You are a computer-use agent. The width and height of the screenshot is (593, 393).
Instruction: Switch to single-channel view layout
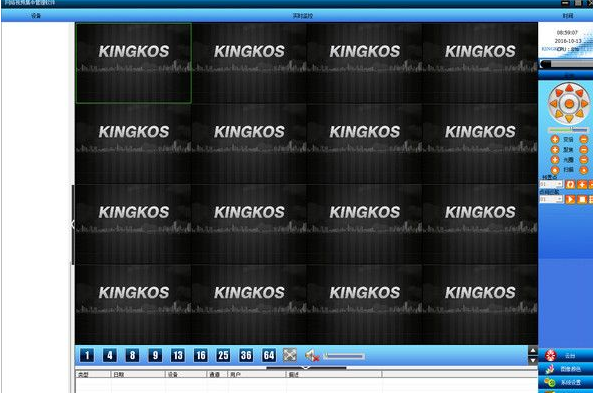87,355
